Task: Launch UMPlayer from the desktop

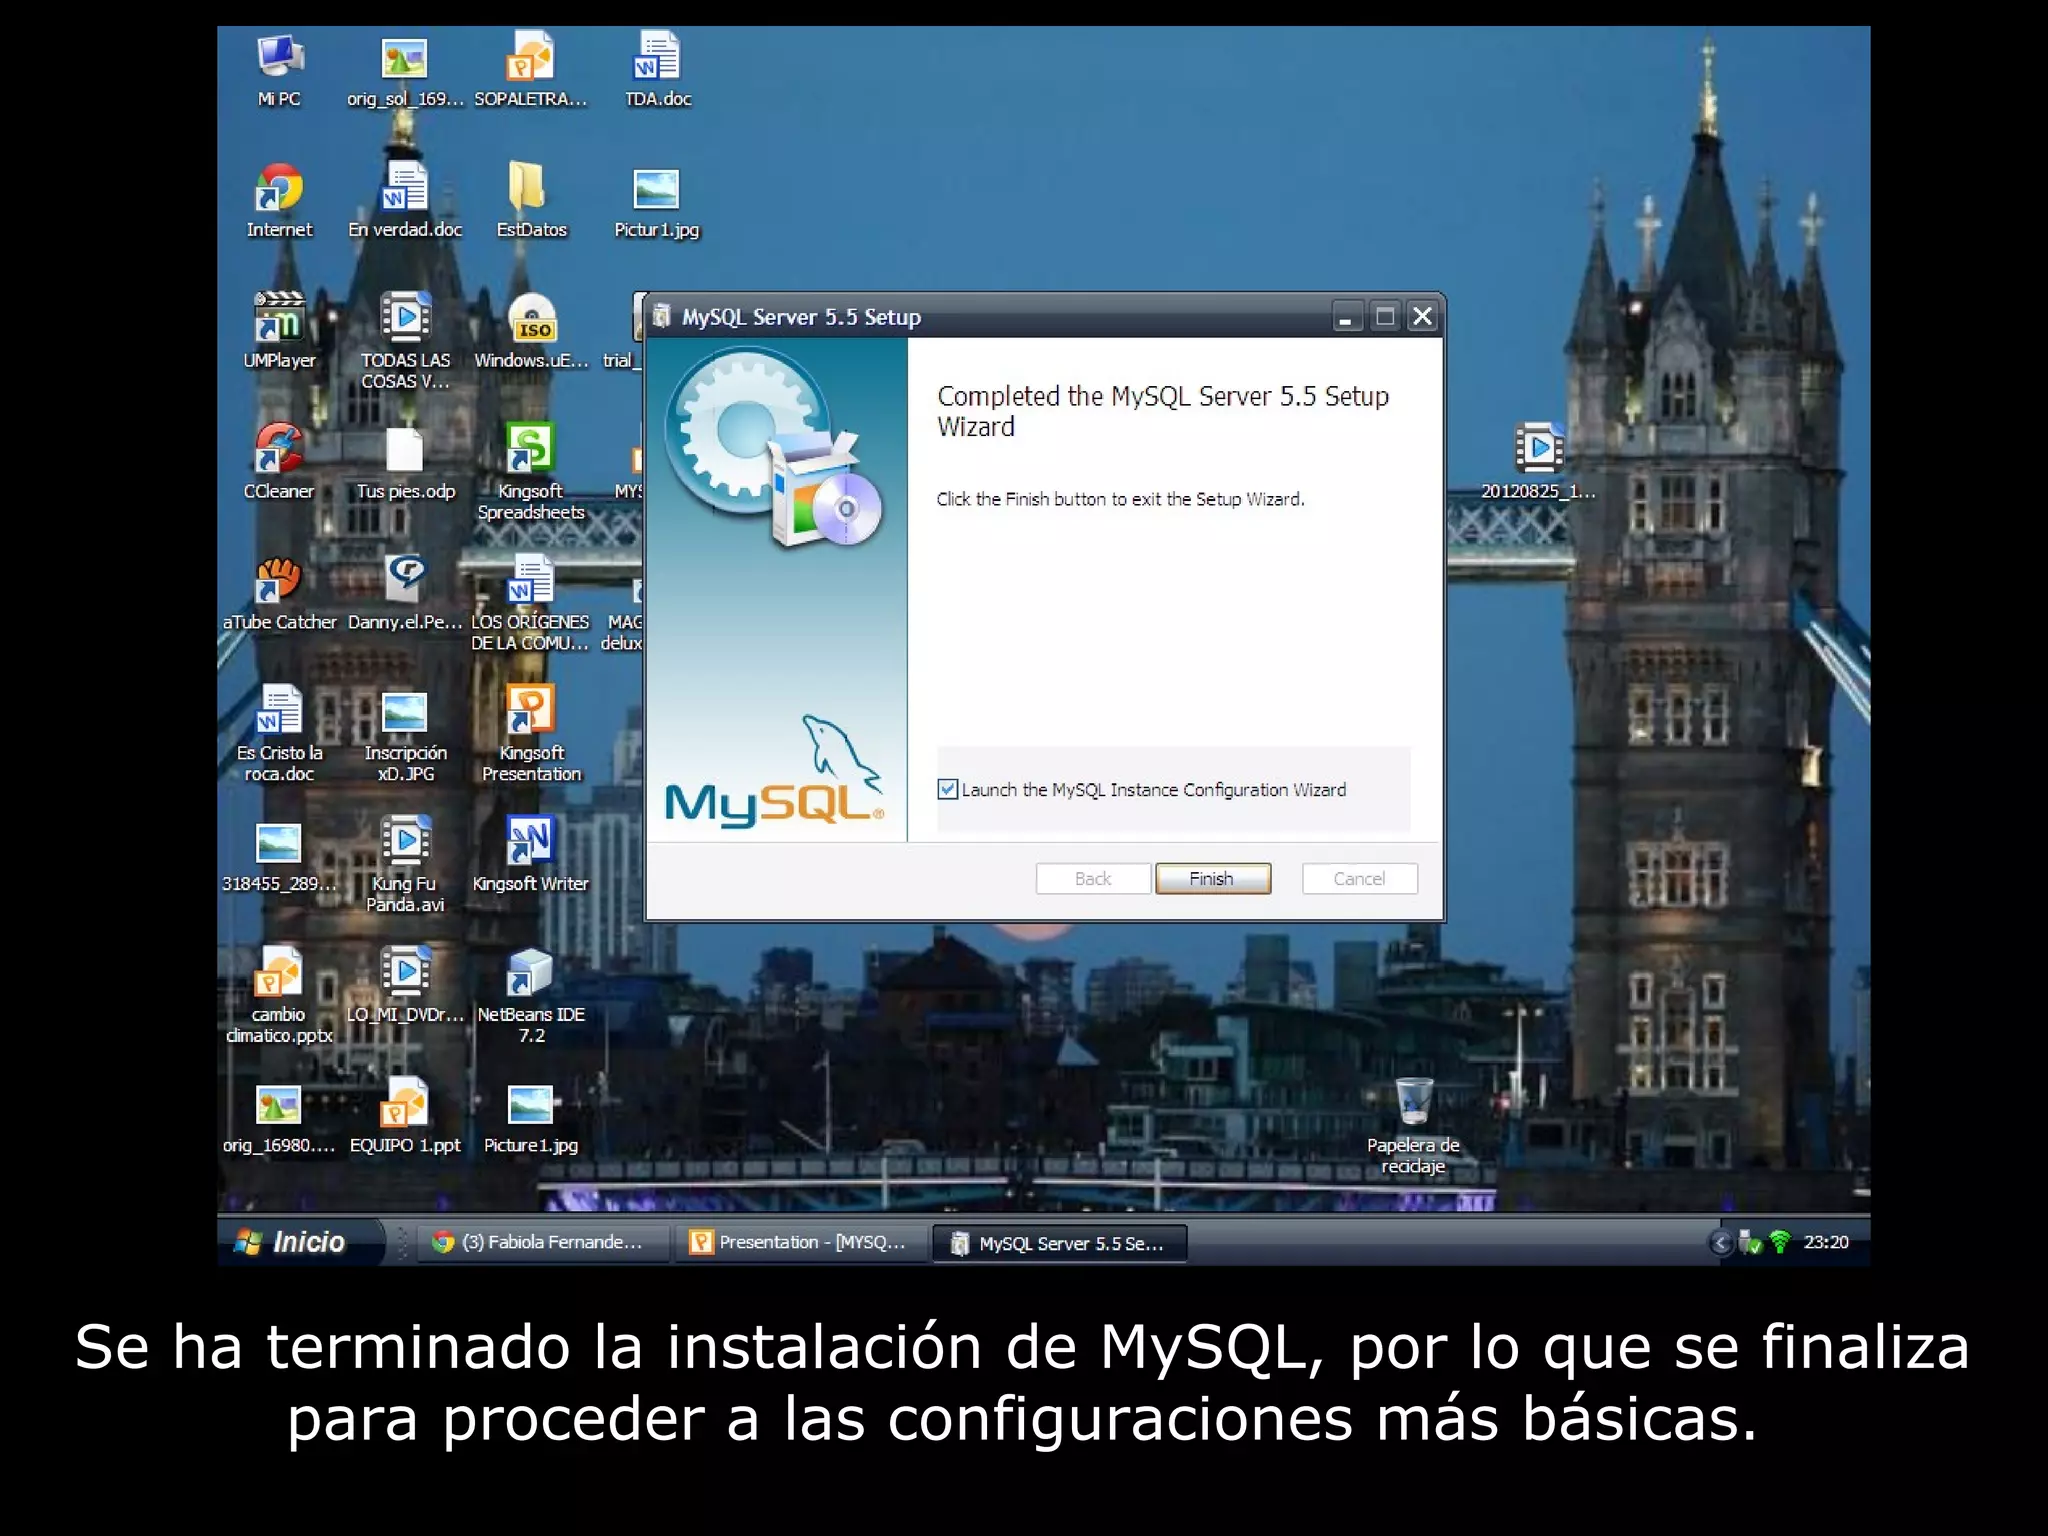Action: pos(279,318)
